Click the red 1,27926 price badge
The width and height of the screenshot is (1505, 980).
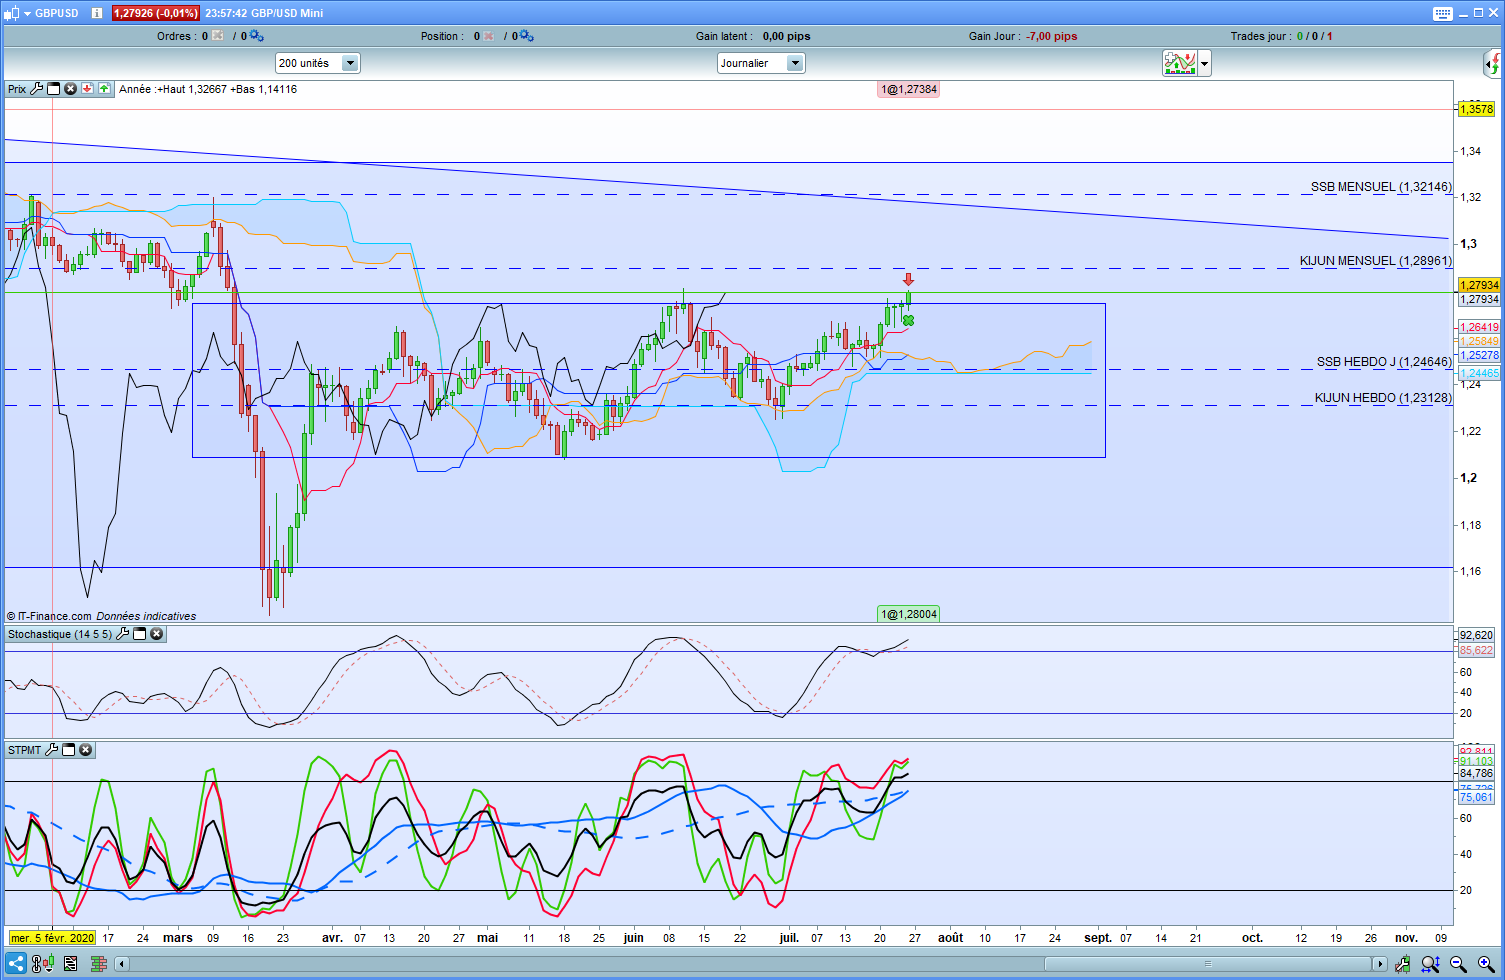pyautogui.click(x=155, y=13)
